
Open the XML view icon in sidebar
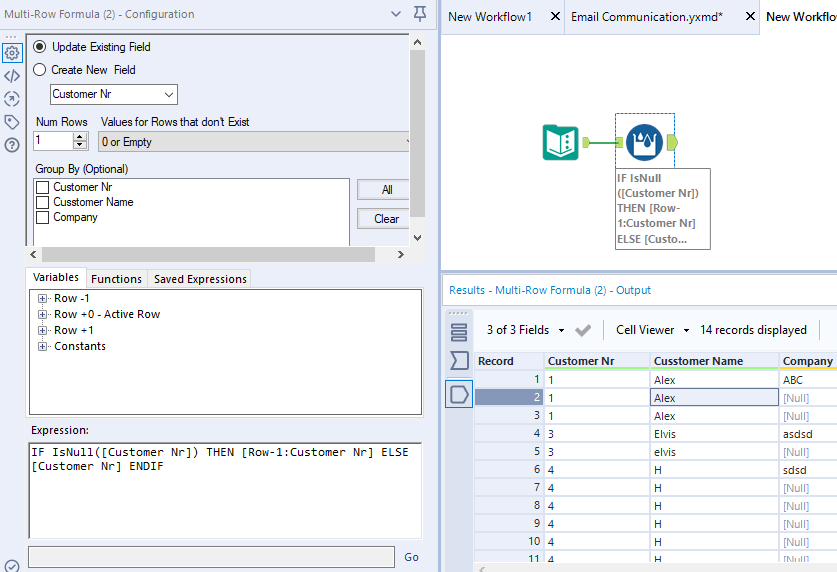12,76
